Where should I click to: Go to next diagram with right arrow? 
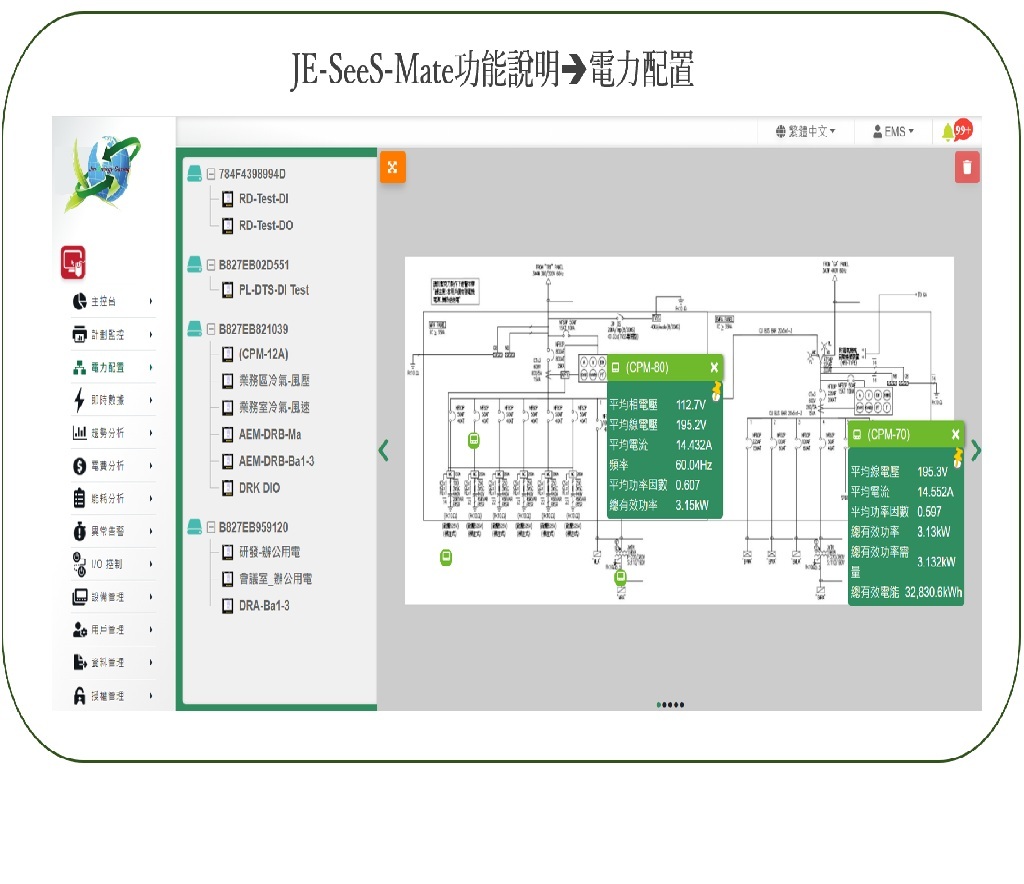[976, 451]
